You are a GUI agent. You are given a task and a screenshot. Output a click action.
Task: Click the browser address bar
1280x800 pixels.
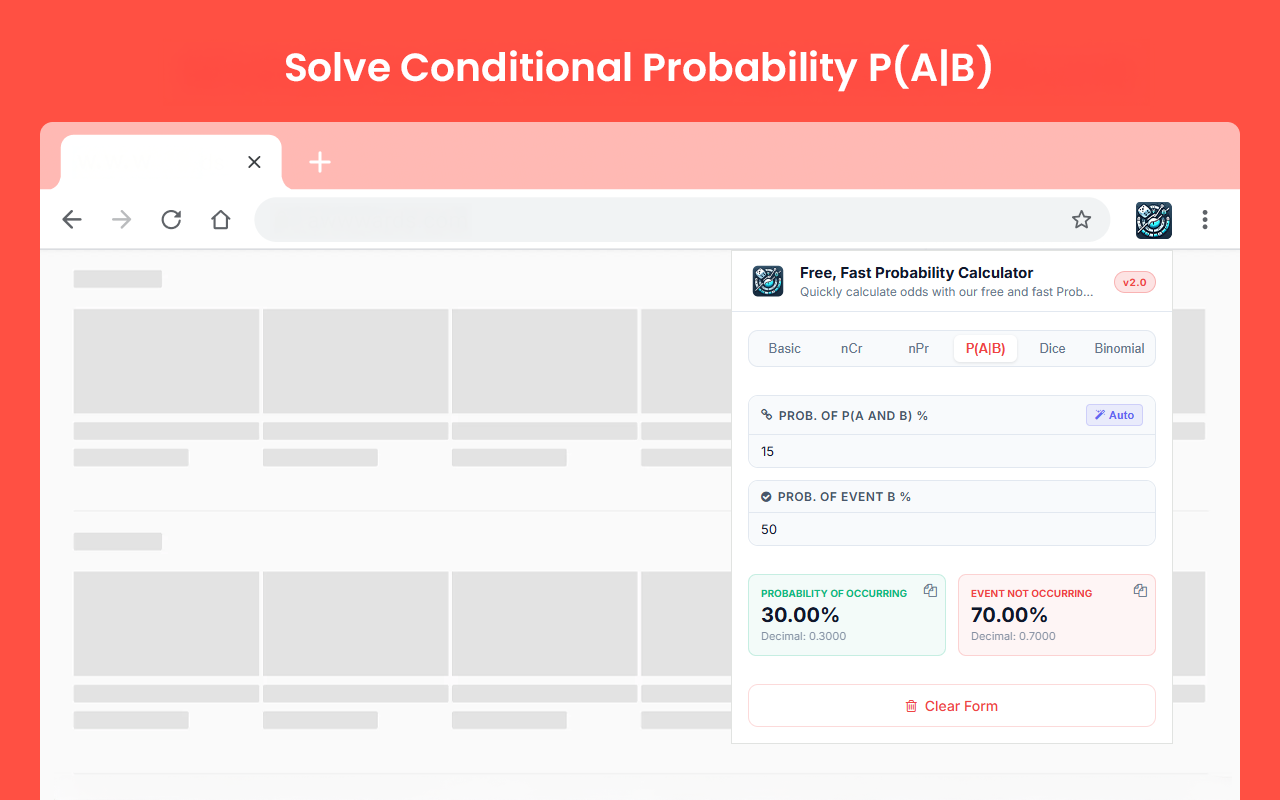pyautogui.click(x=660, y=220)
